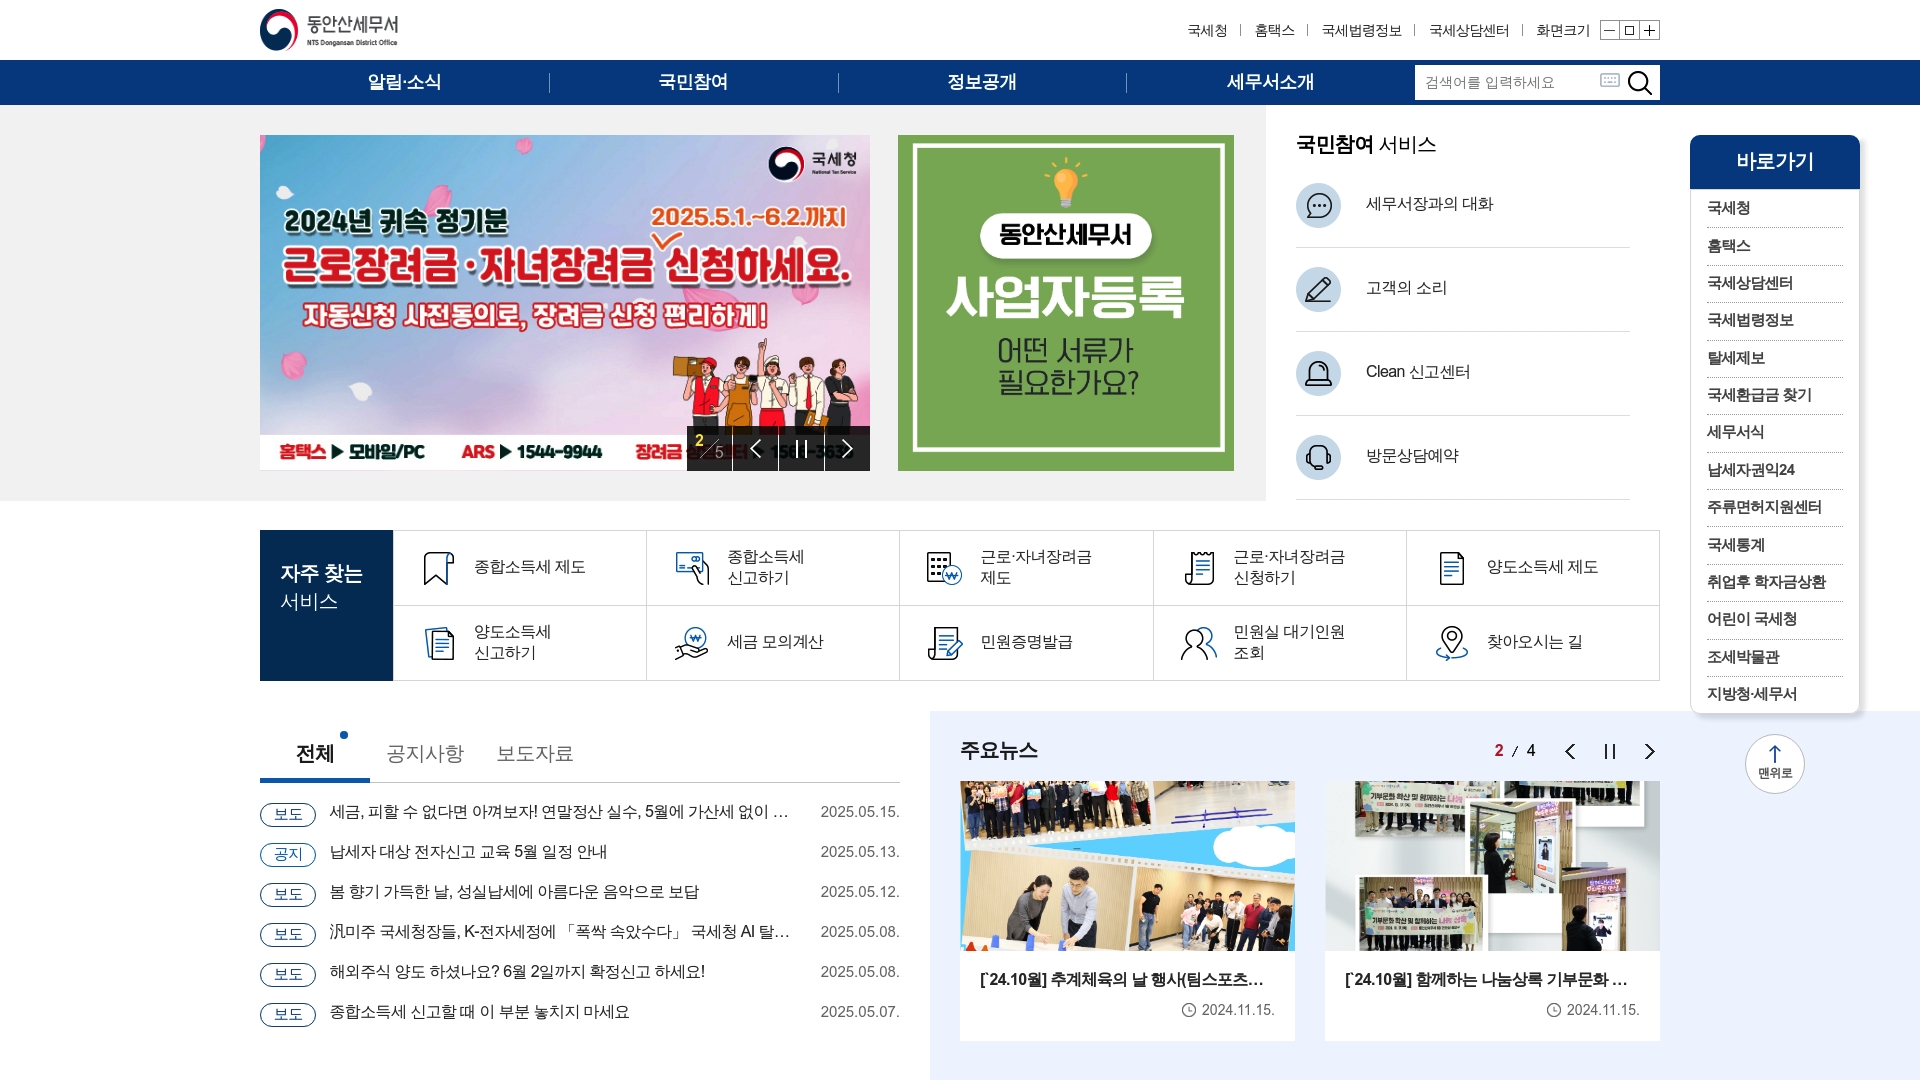Show previous 주요뉴스 page
The height and width of the screenshot is (1080, 1920).
point(1570,752)
